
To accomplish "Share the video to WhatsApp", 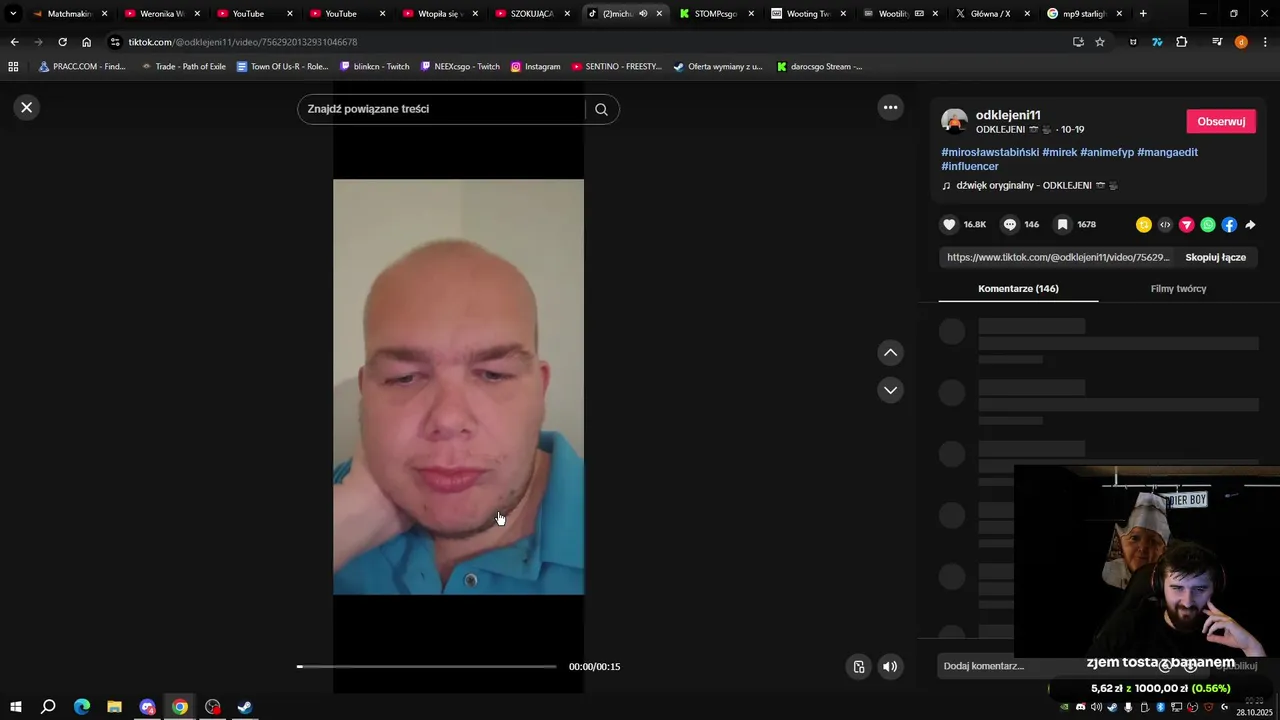I will click(x=1208, y=225).
